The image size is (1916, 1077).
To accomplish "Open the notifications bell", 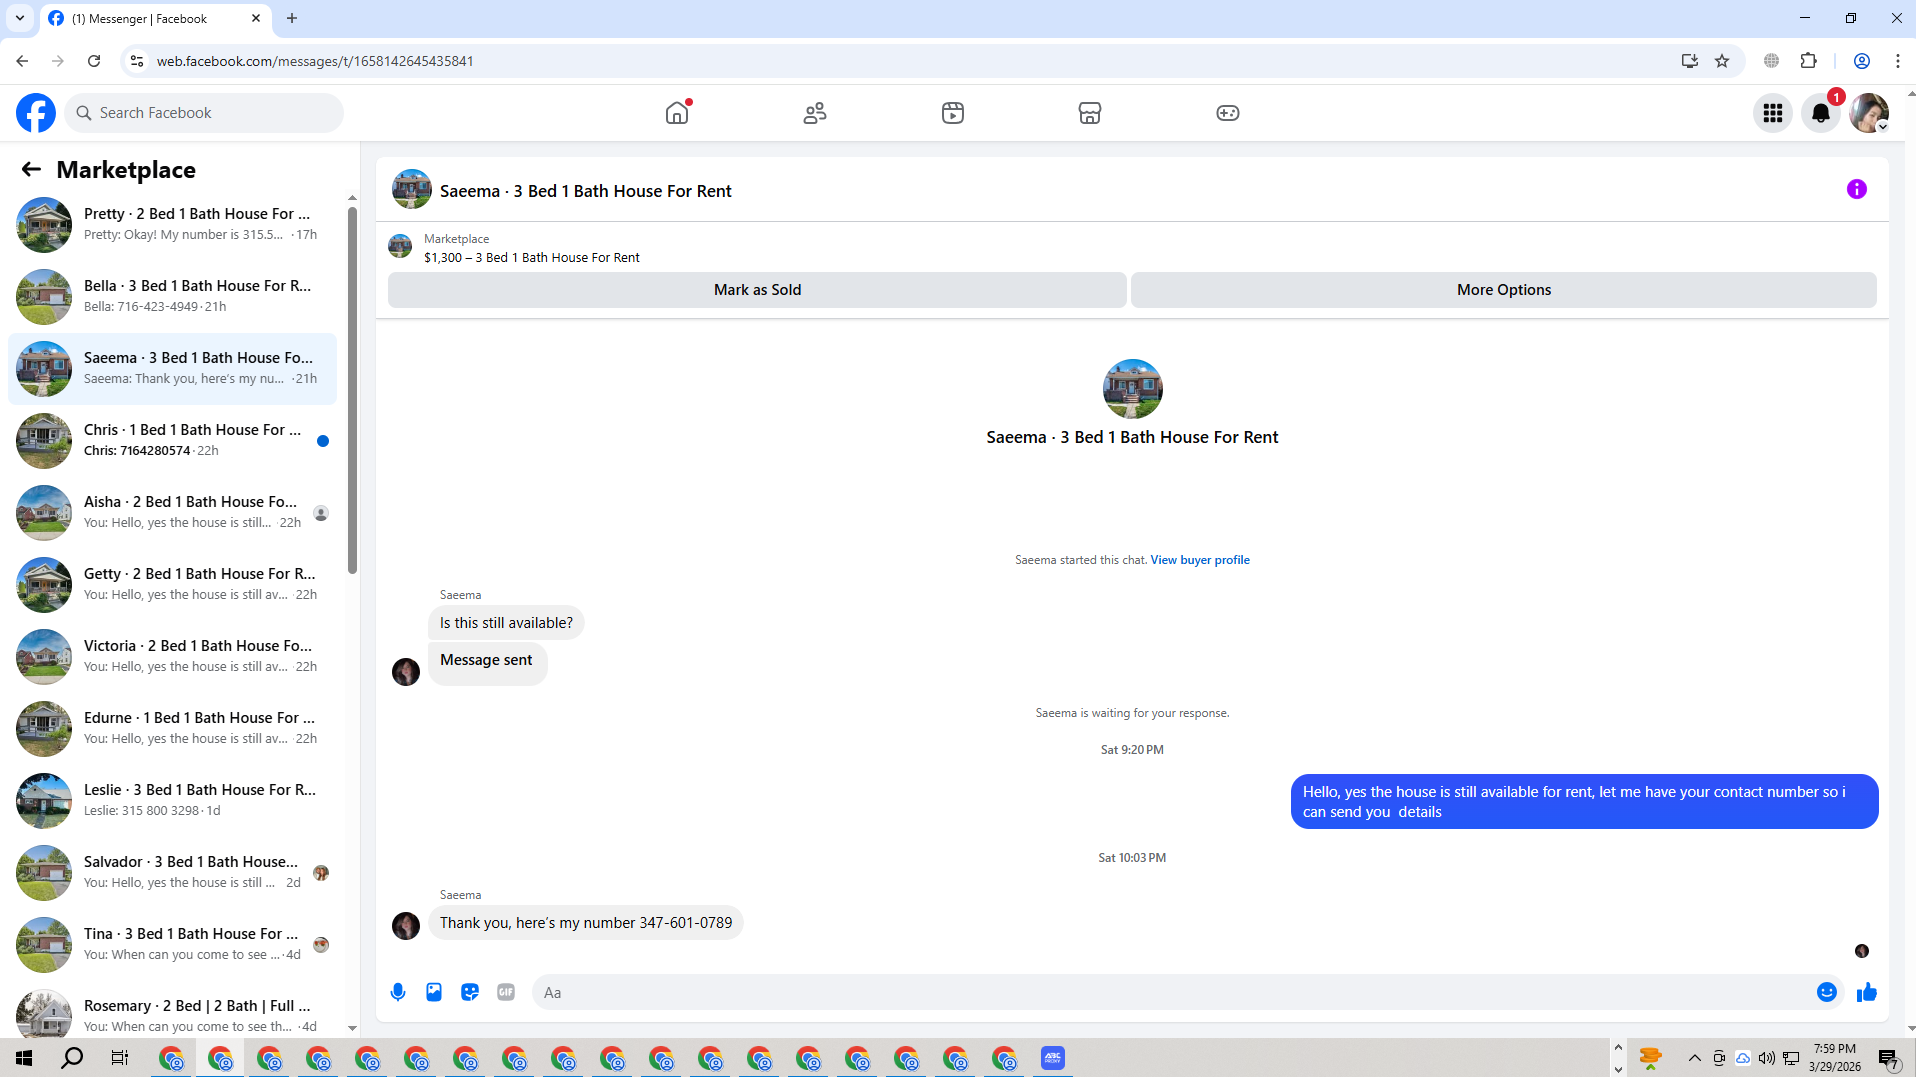I will pyautogui.click(x=1821, y=113).
